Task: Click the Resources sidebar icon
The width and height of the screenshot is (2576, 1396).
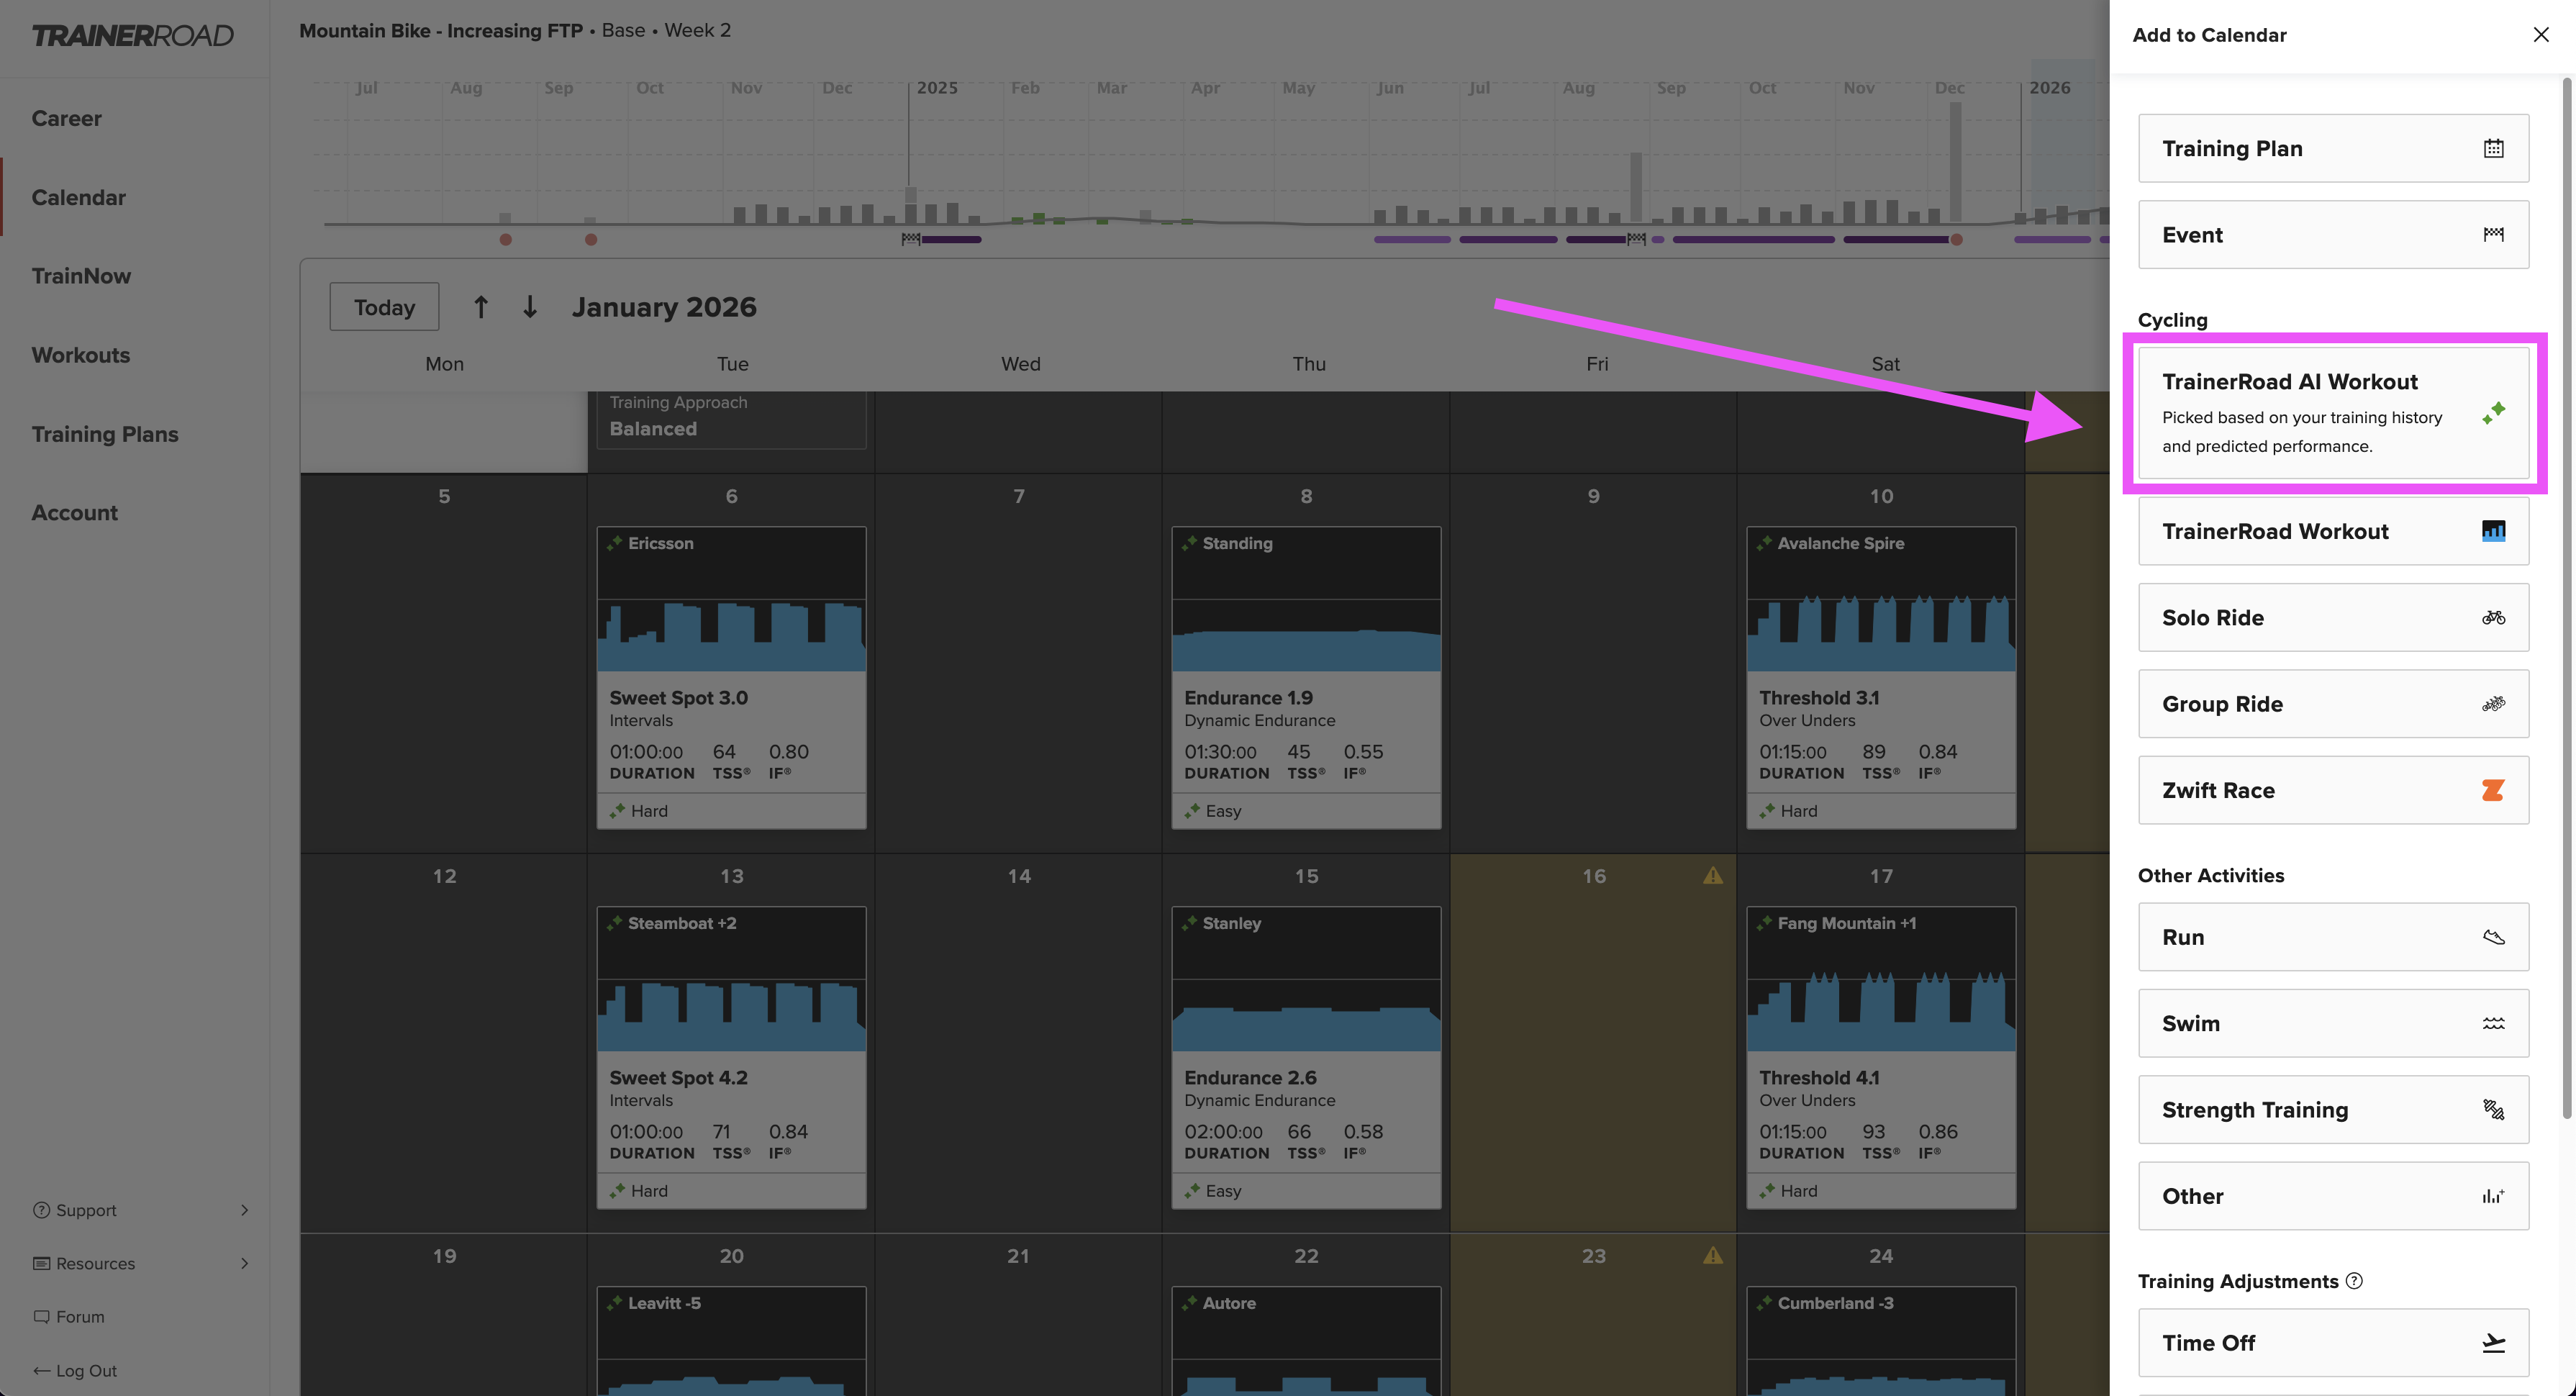Action: point(41,1263)
